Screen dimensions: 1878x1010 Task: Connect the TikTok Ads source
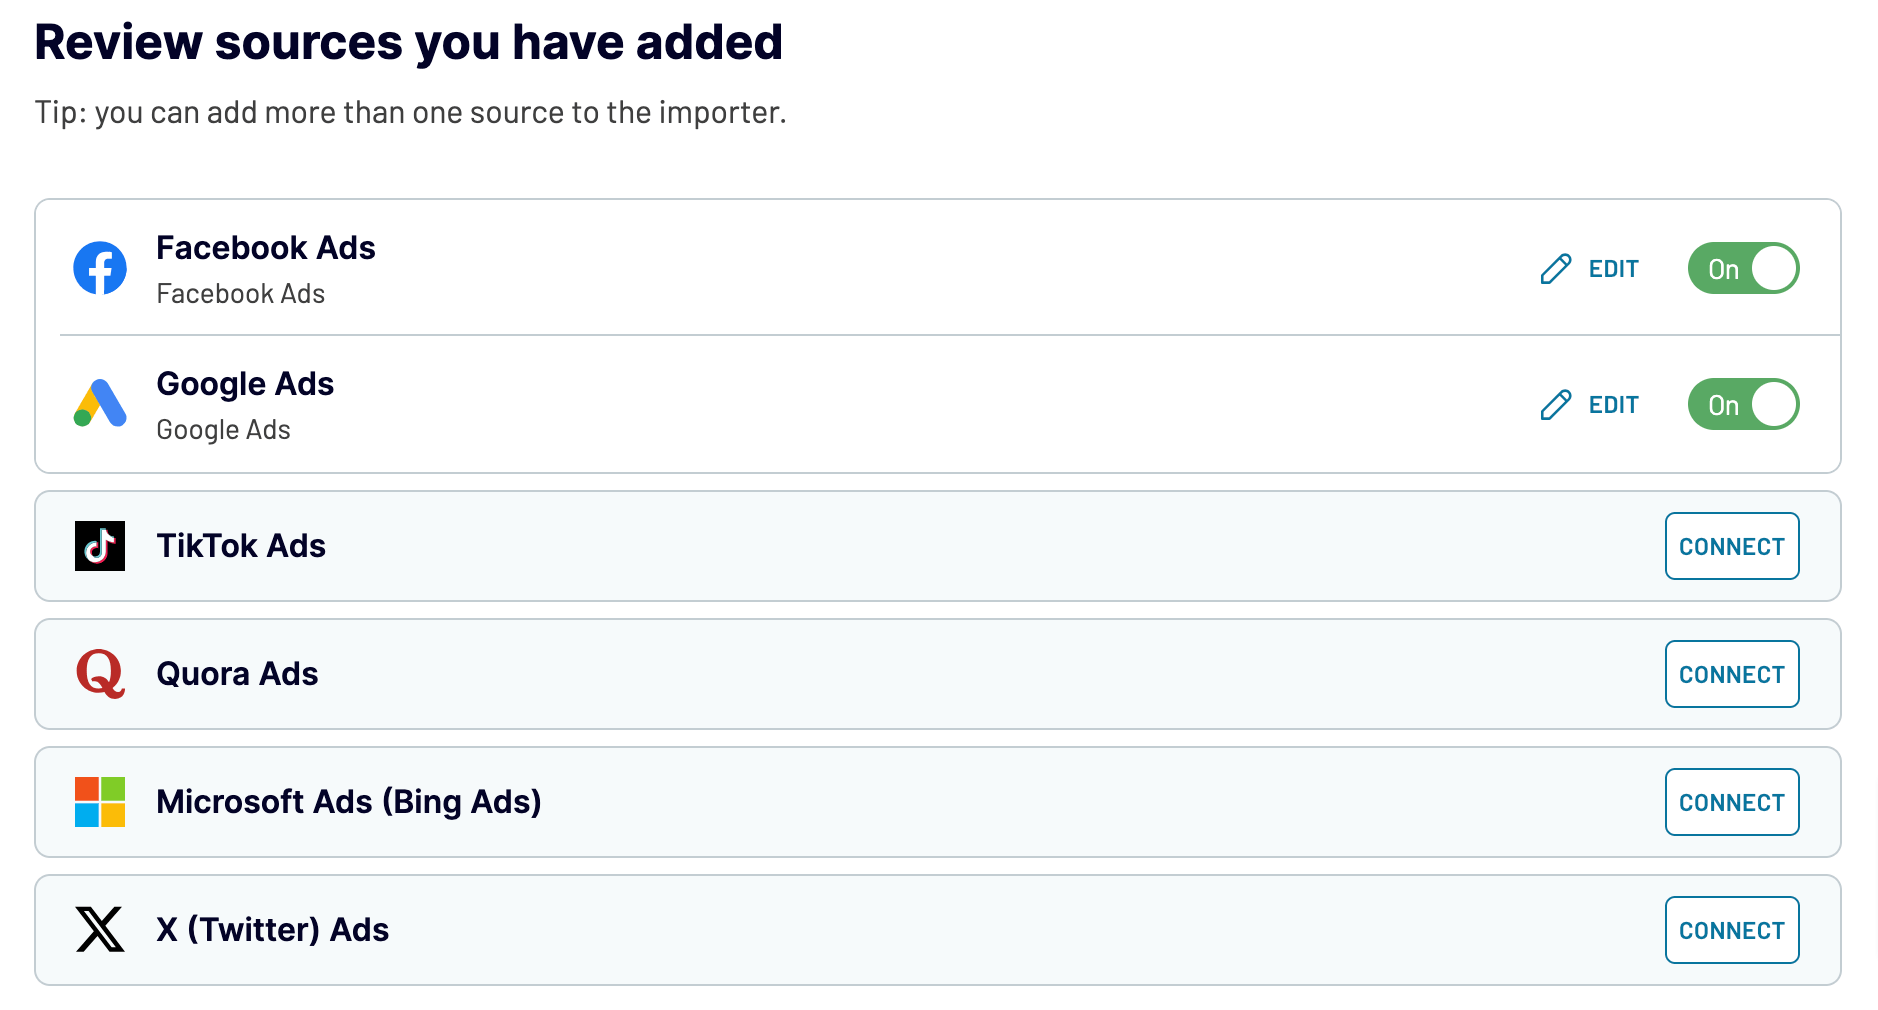click(1732, 546)
